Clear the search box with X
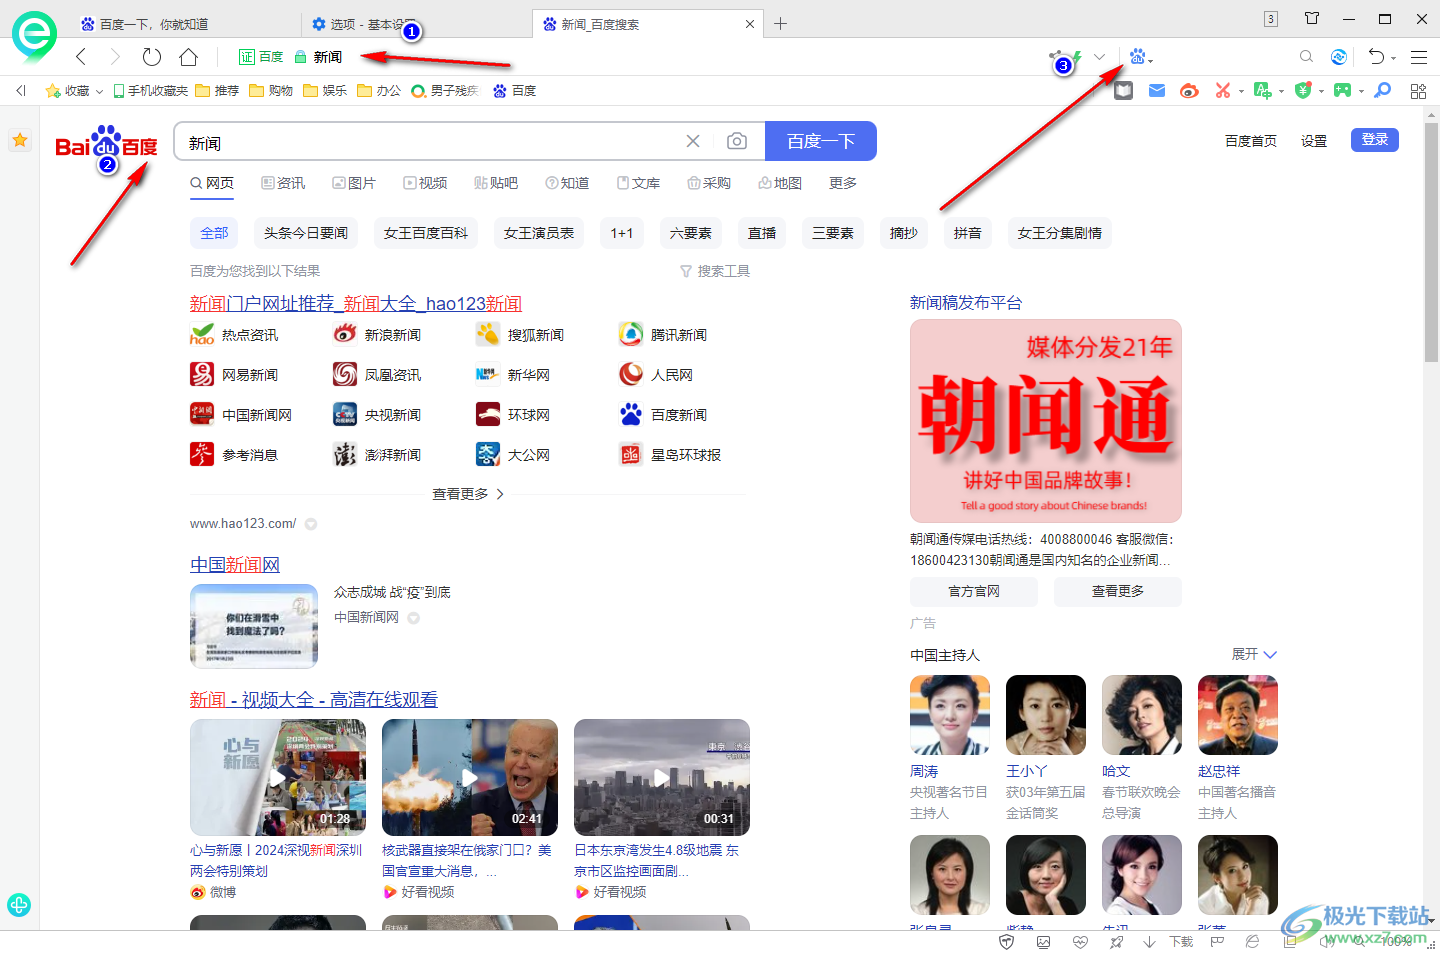 pyautogui.click(x=693, y=142)
